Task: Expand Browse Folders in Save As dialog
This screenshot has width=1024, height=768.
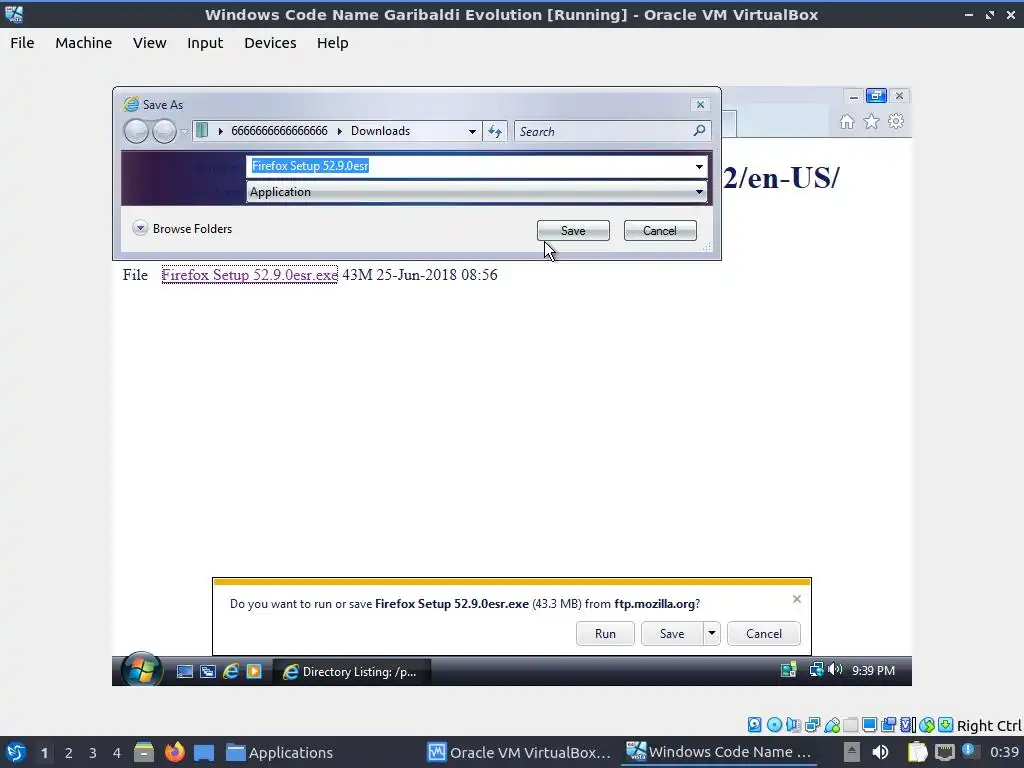Action: (183, 229)
